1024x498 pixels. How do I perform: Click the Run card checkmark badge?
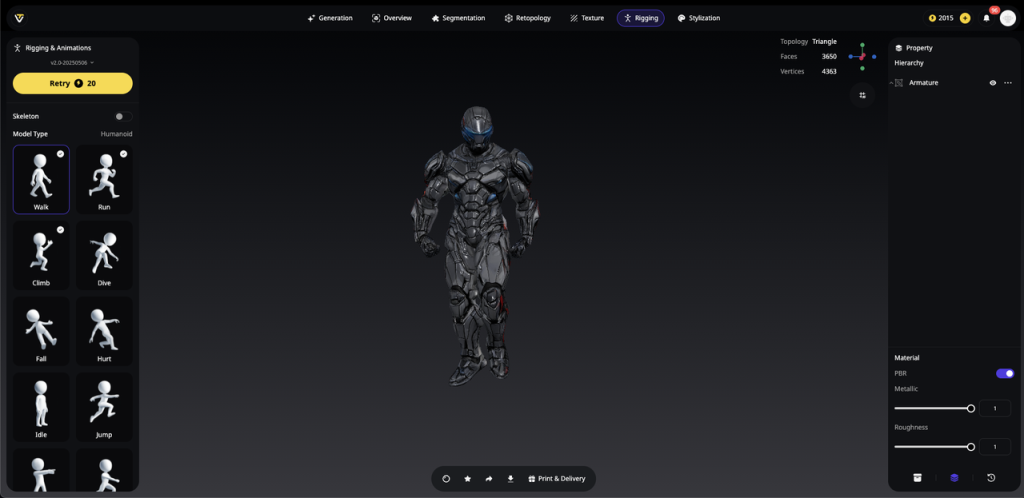[123, 154]
